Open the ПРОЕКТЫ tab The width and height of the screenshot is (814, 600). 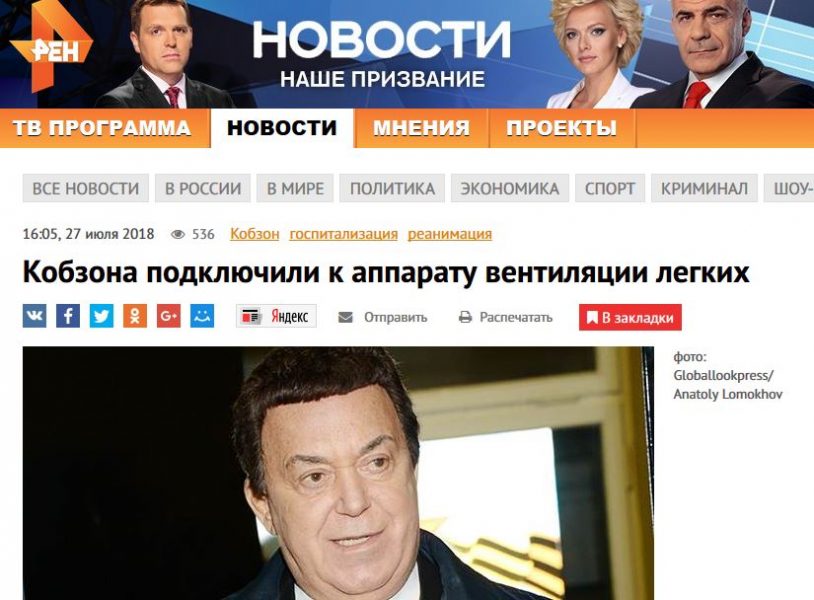pyautogui.click(x=562, y=128)
